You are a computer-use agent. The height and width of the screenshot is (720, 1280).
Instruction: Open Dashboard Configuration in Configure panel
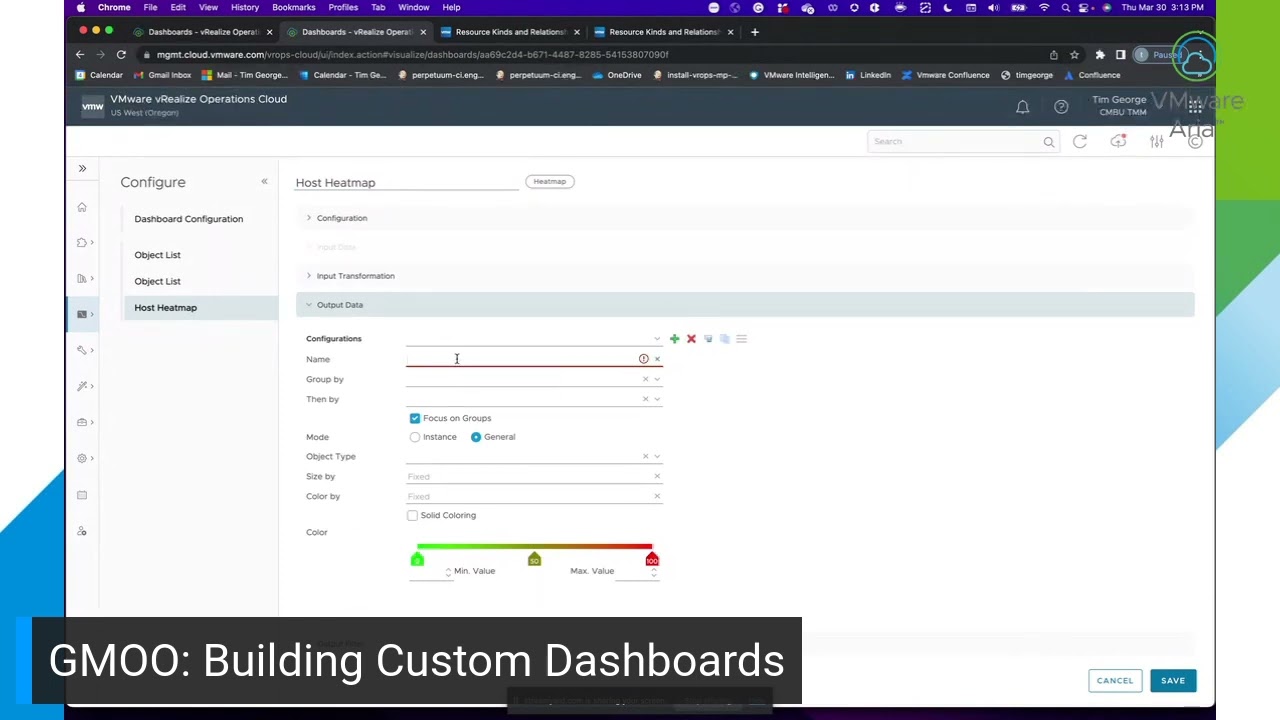(x=189, y=219)
